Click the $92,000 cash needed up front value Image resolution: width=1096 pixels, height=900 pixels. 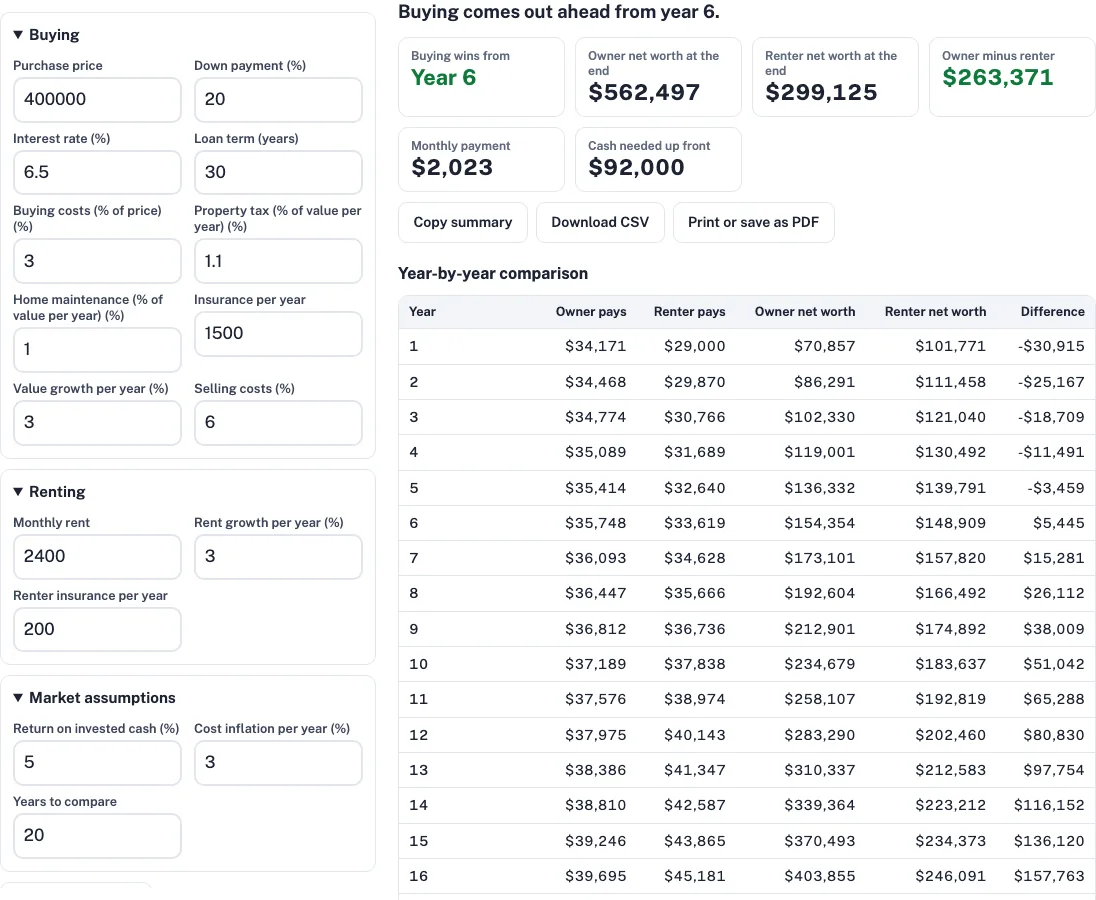click(636, 167)
